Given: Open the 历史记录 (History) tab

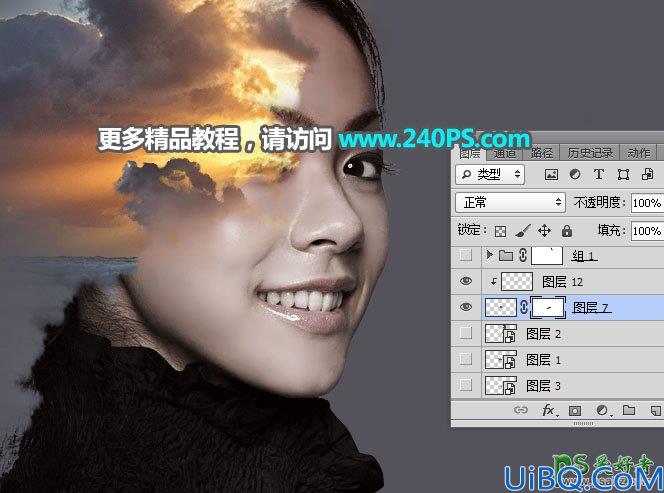Looking at the screenshot, I should 590,153.
